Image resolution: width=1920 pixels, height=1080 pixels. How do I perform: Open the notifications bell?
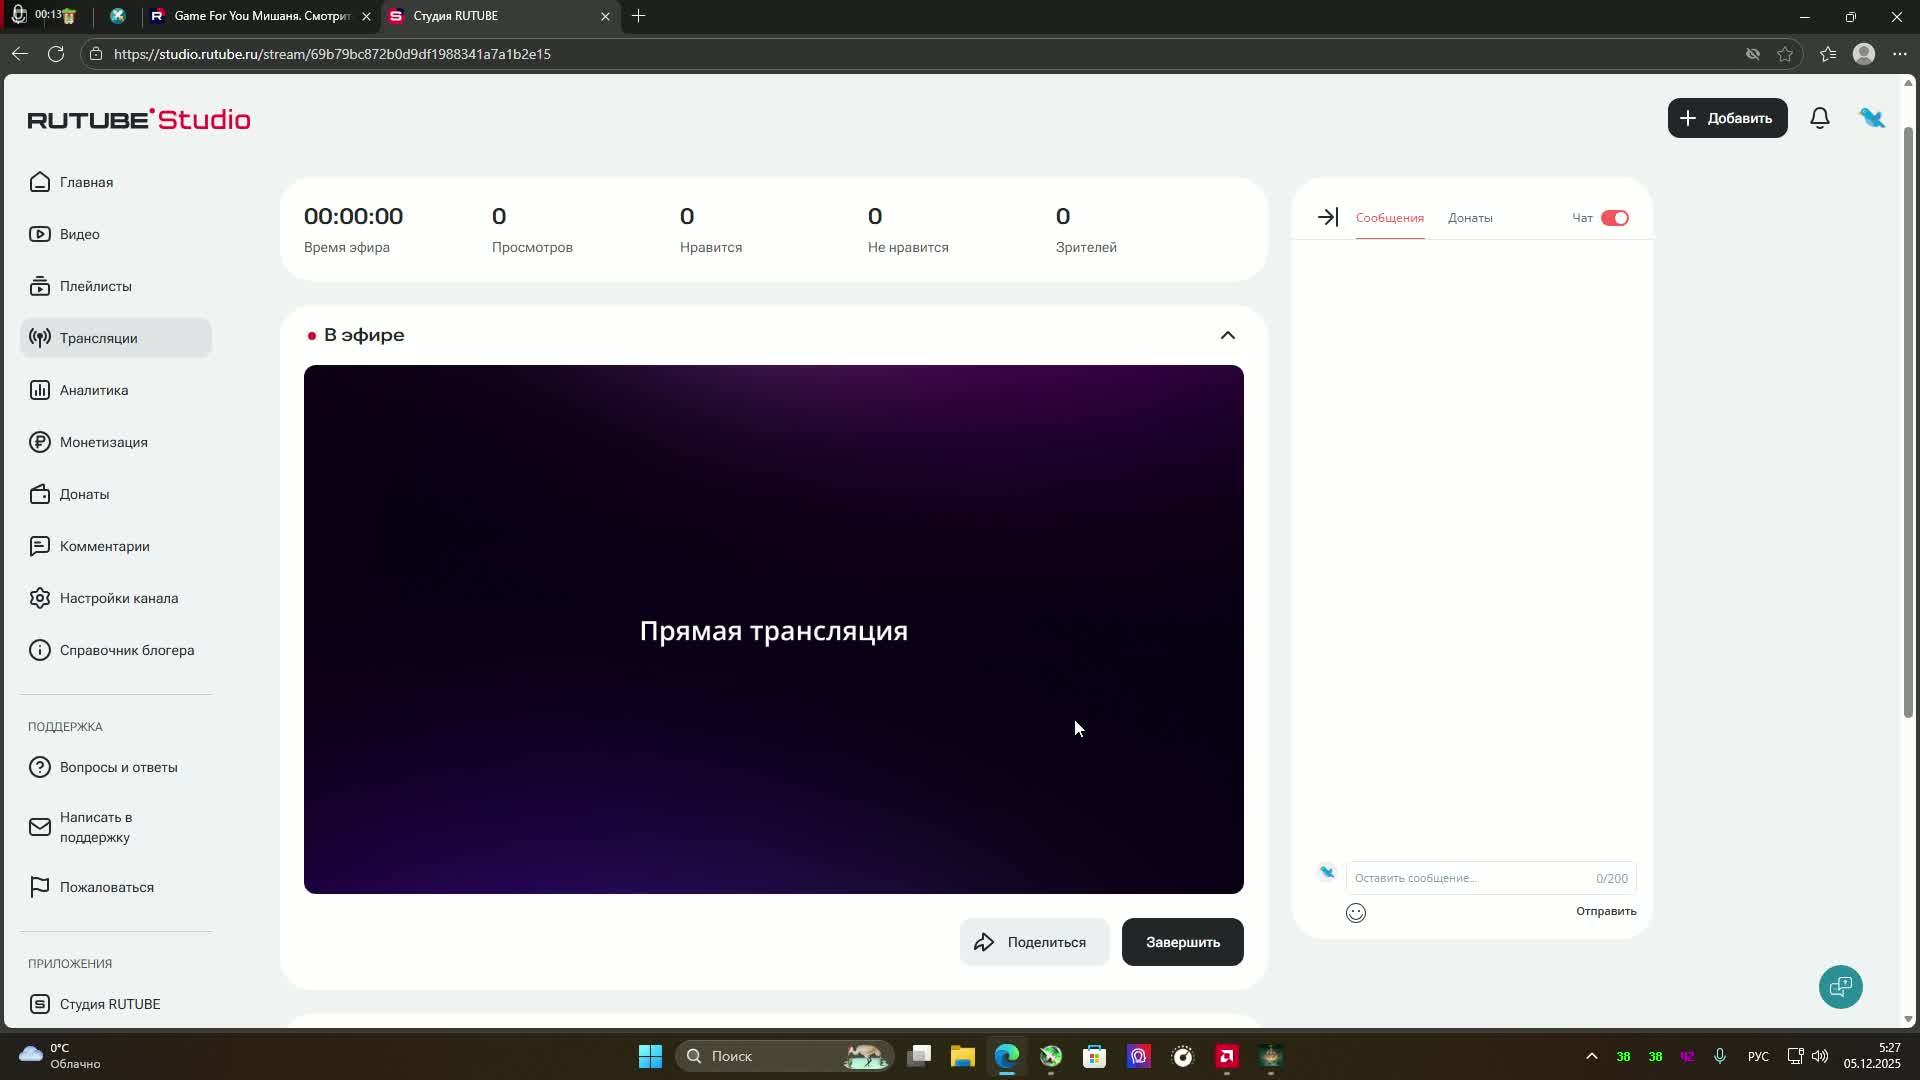click(1819, 117)
